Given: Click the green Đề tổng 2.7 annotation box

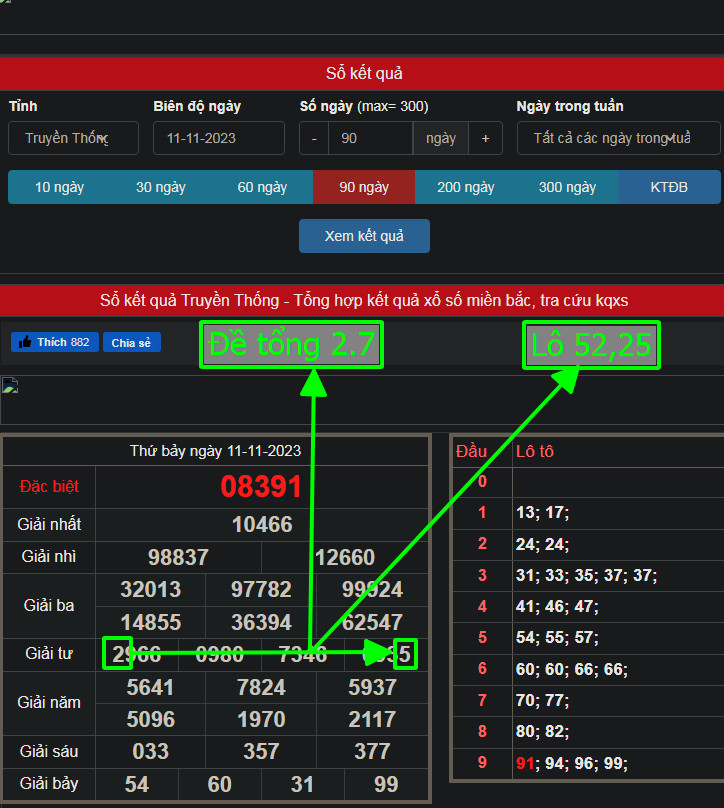Looking at the screenshot, I should [291, 345].
